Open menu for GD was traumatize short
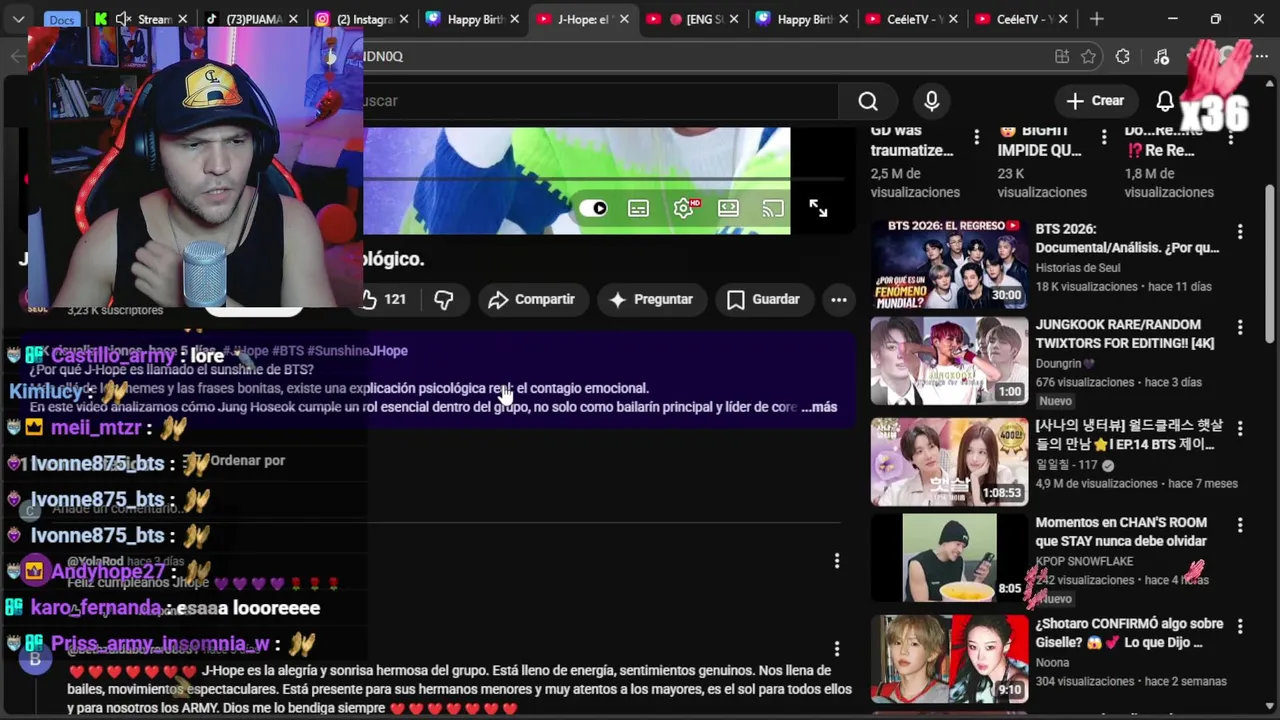 (x=977, y=137)
